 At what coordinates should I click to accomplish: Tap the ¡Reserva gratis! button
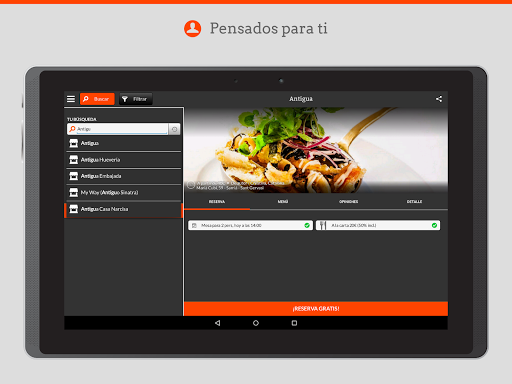pyautogui.click(x=316, y=309)
